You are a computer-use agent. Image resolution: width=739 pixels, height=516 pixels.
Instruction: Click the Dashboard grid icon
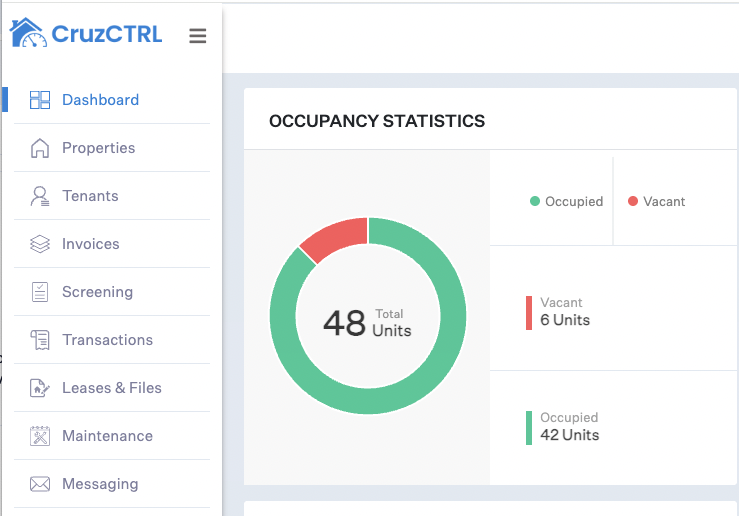[40, 100]
